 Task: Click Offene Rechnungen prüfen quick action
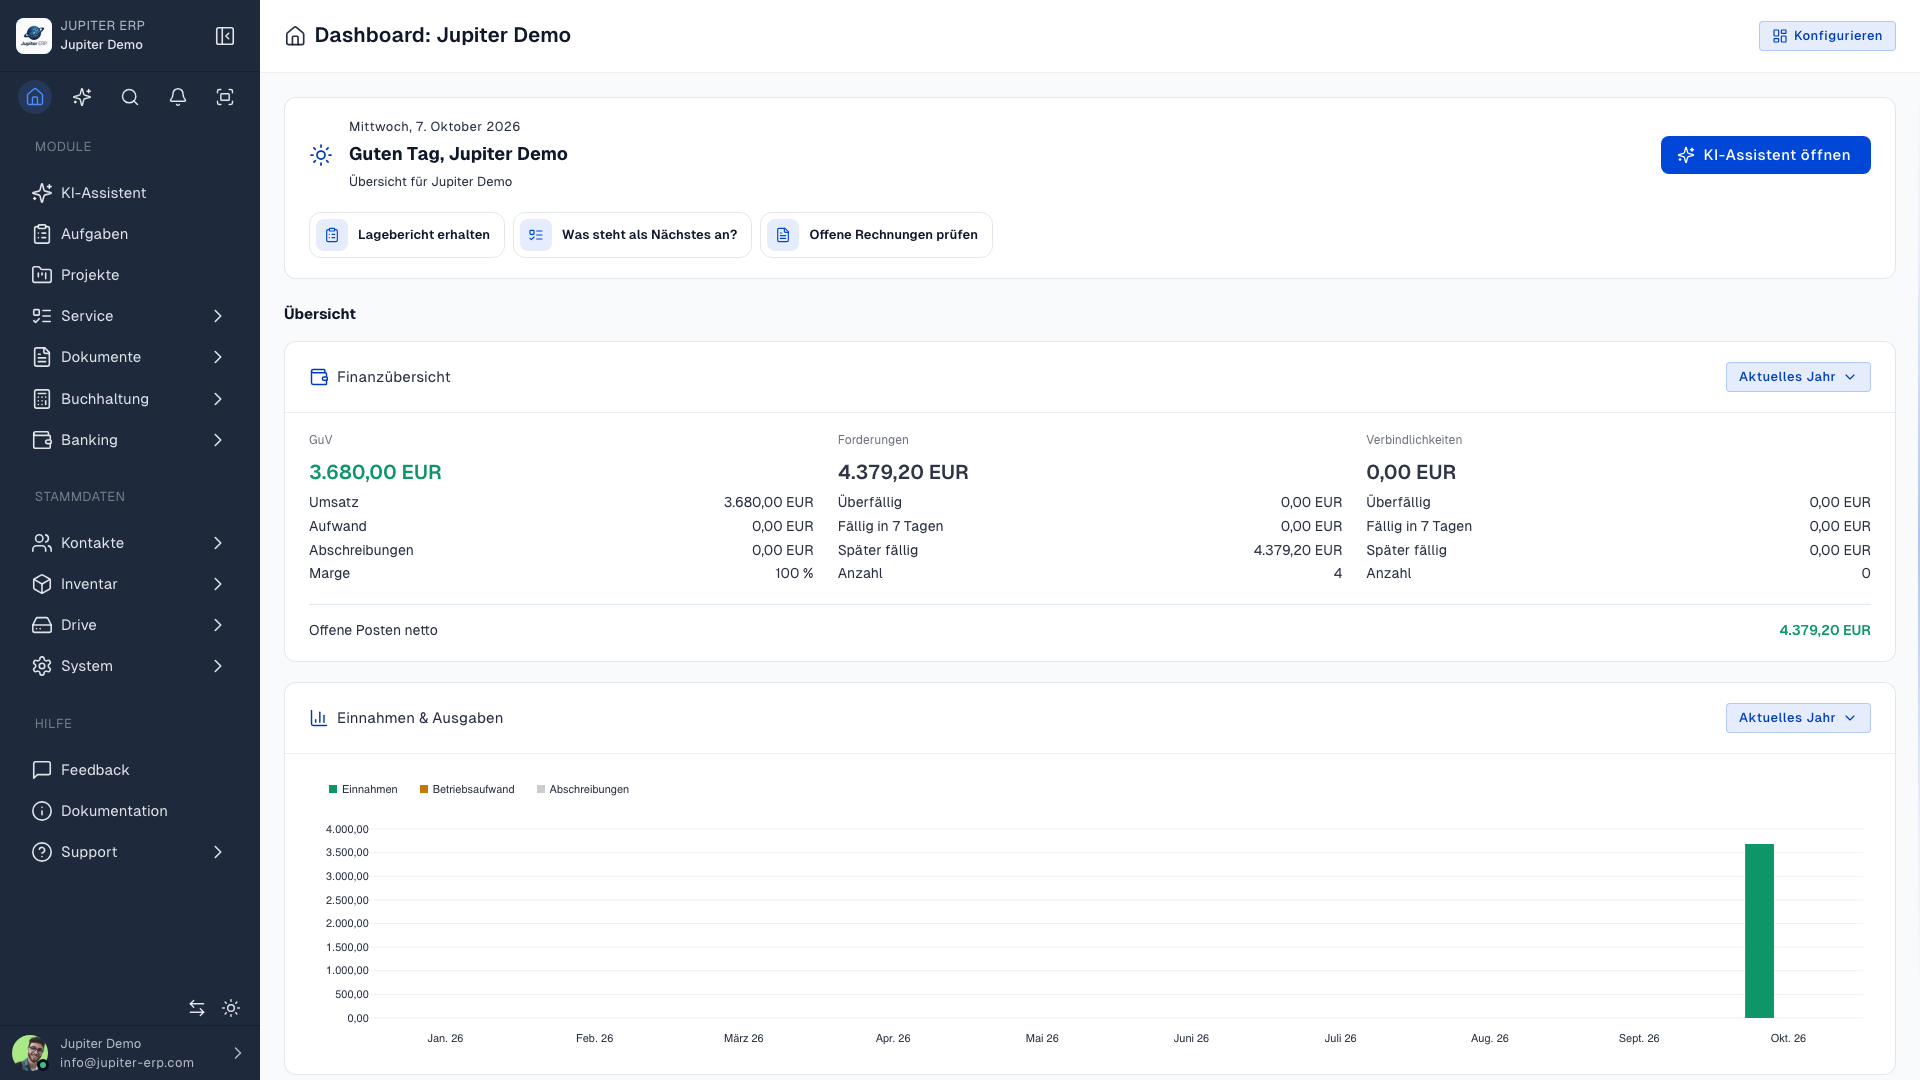(x=876, y=235)
